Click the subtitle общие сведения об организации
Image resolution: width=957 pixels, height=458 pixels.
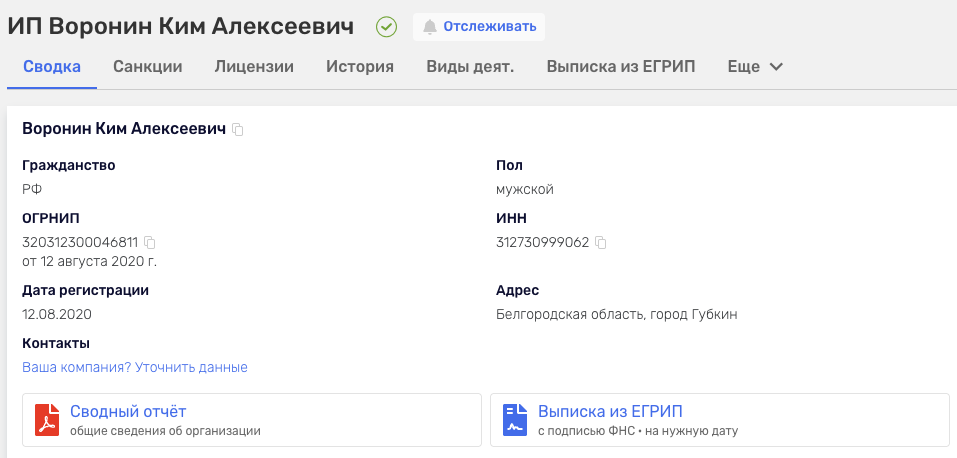pos(165,431)
